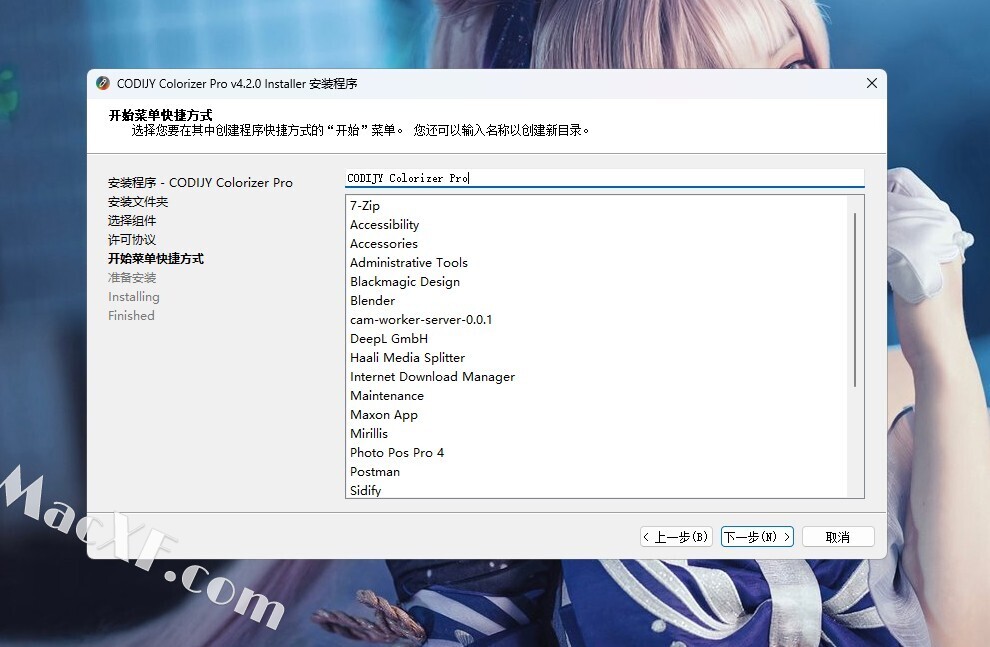Proceed with 下一步(N) button
The height and width of the screenshot is (647, 990).
tap(757, 537)
